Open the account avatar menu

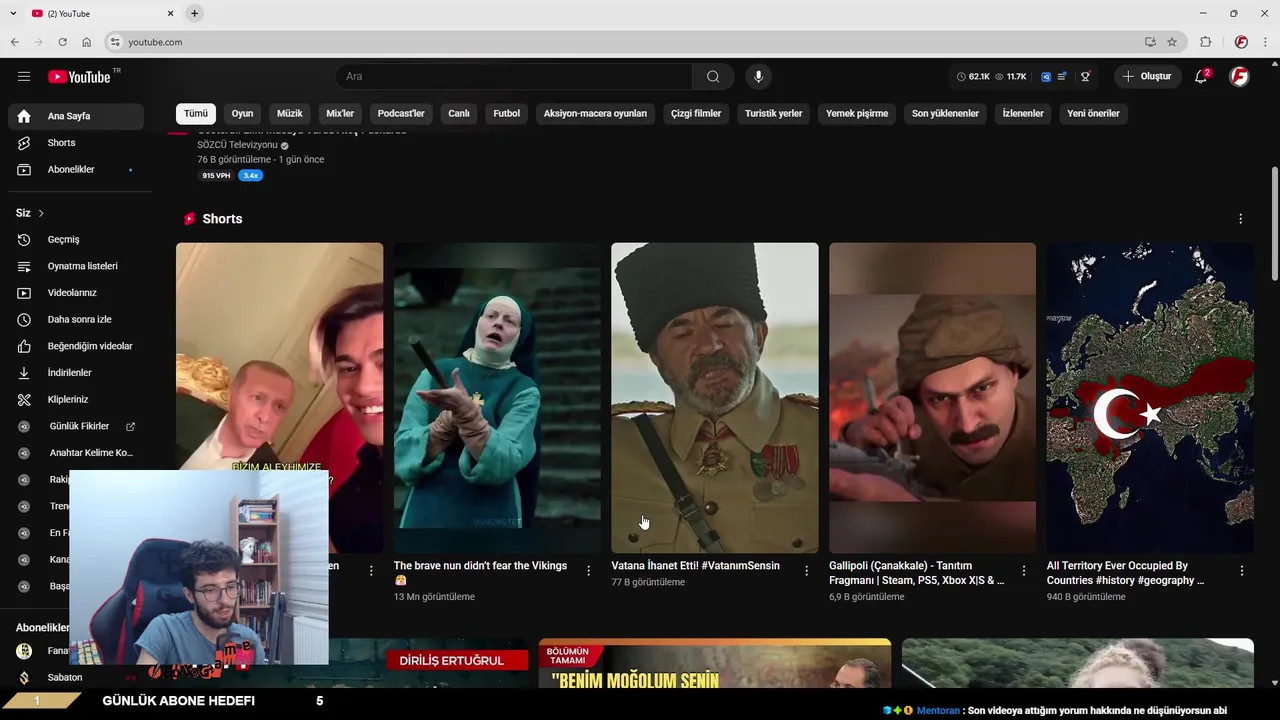(1239, 77)
